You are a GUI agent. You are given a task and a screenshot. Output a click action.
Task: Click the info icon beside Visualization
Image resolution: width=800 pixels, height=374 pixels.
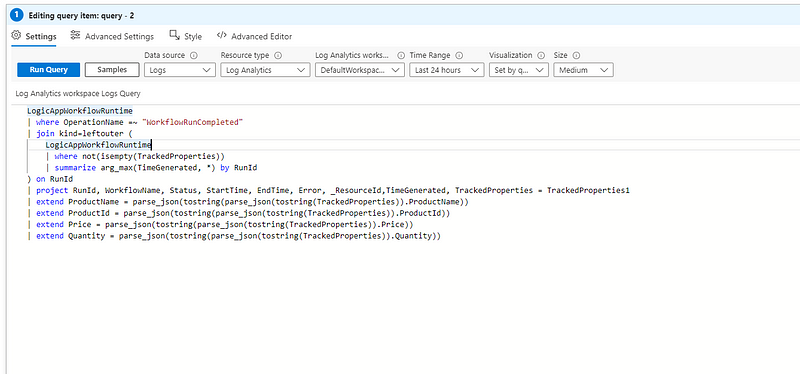click(x=541, y=55)
